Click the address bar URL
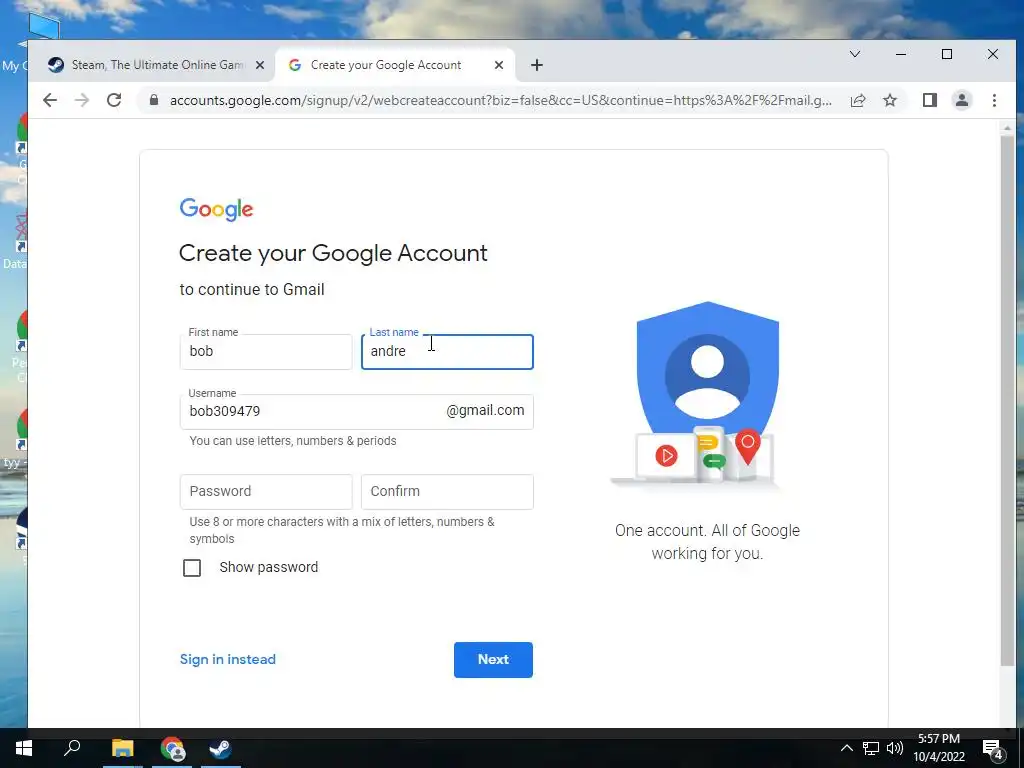Image resolution: width=1024 pixels, height=768 pixels. (x=500, y=100)
